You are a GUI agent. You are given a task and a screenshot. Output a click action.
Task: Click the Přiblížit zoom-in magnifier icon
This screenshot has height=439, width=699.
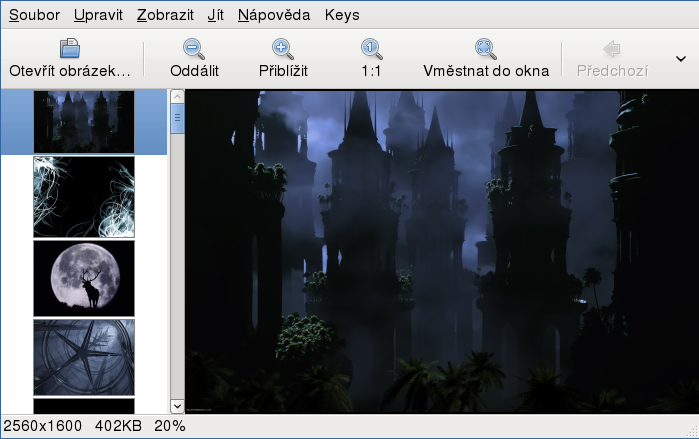click(282, 48)
